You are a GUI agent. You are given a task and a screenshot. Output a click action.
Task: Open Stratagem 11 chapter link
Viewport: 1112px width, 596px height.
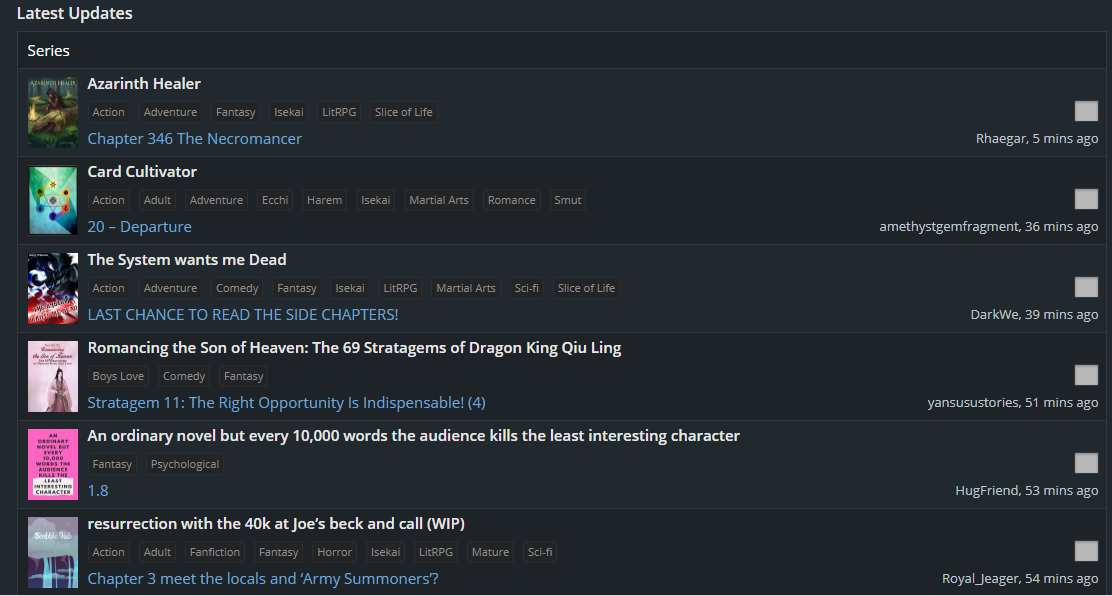286,403
